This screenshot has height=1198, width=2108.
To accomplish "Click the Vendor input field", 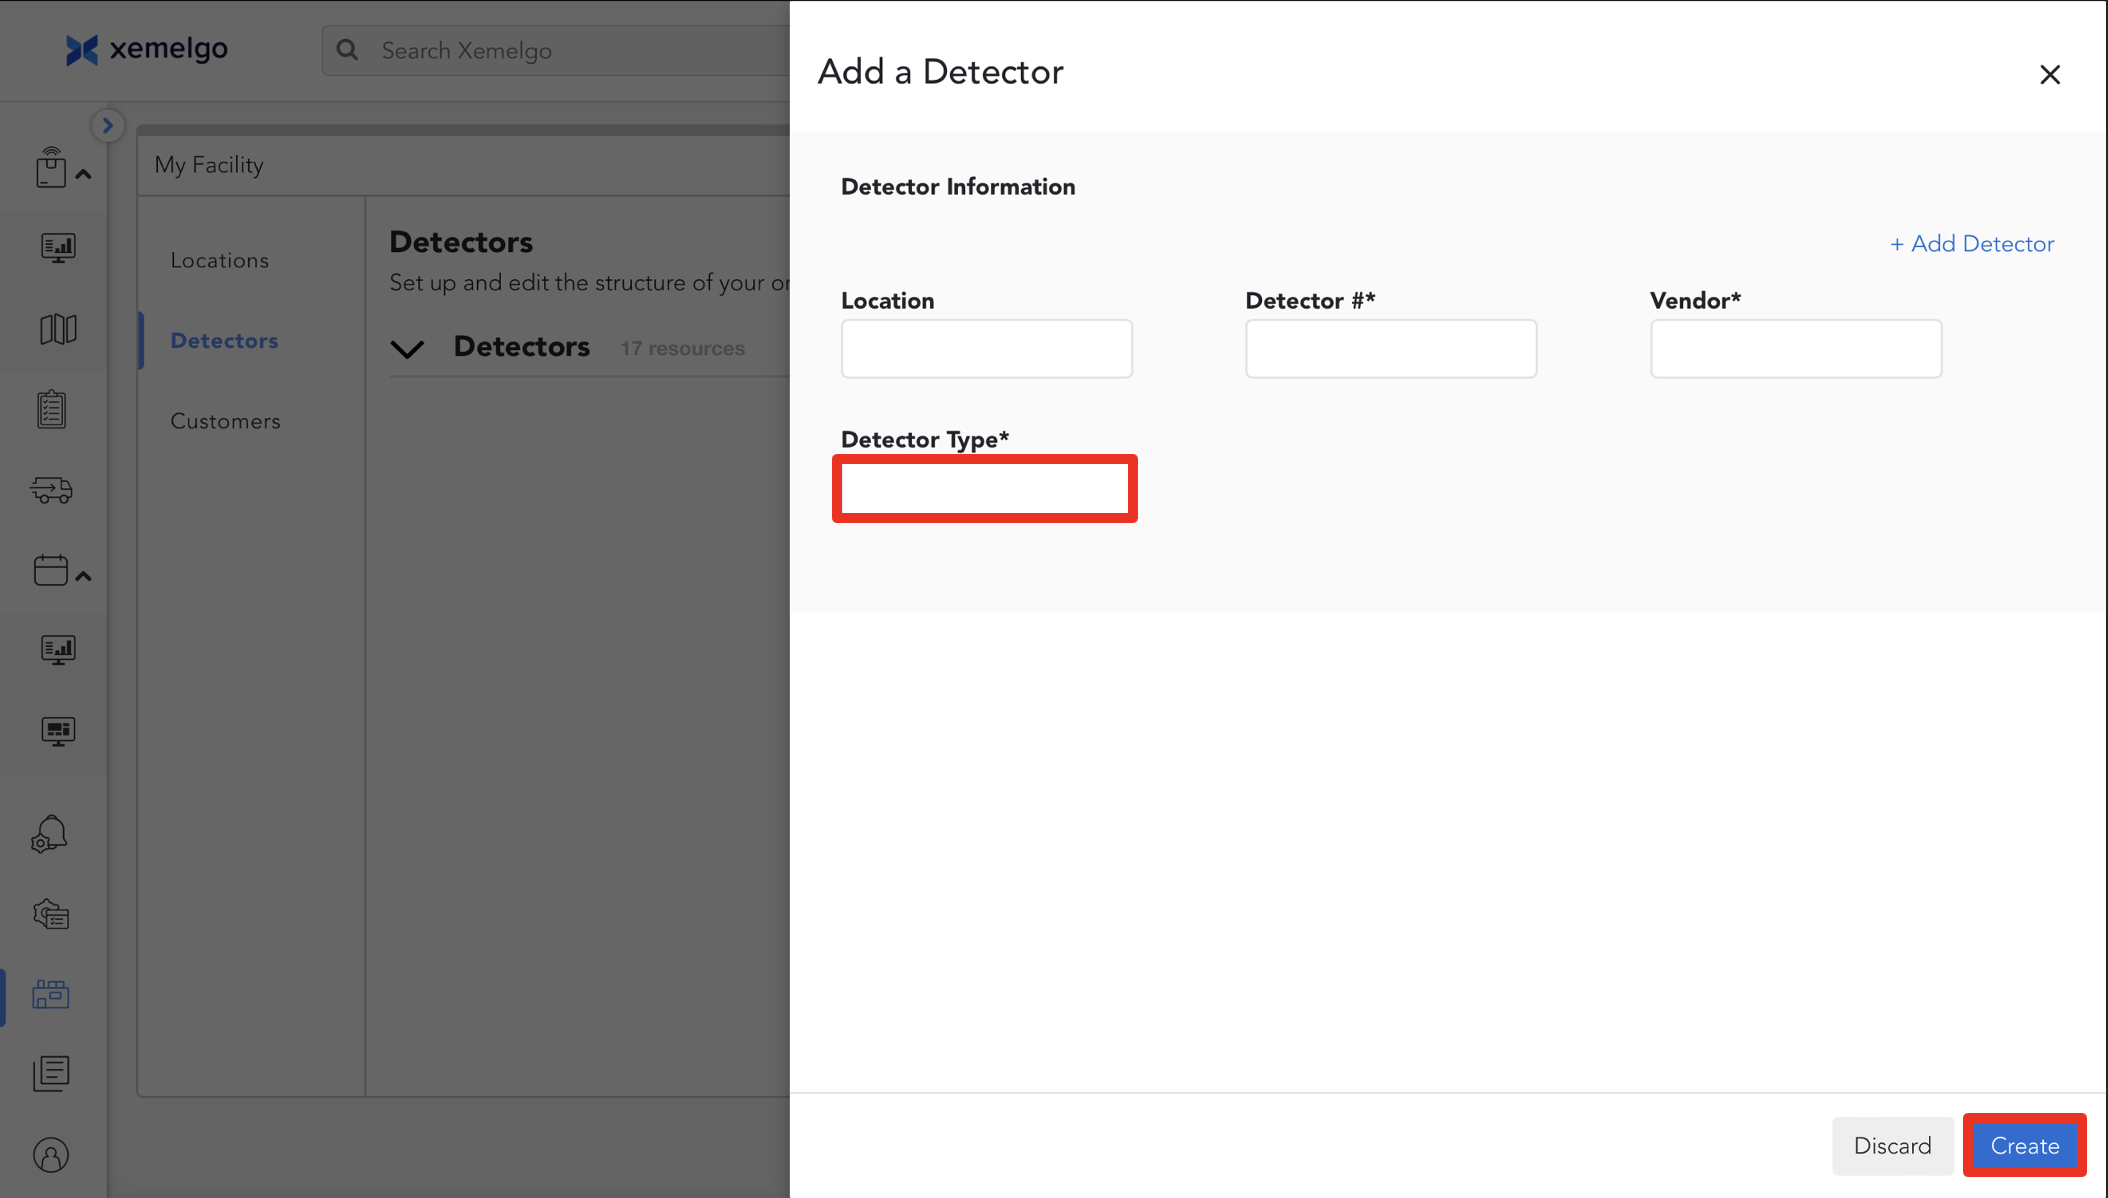I will (1795, 349).
